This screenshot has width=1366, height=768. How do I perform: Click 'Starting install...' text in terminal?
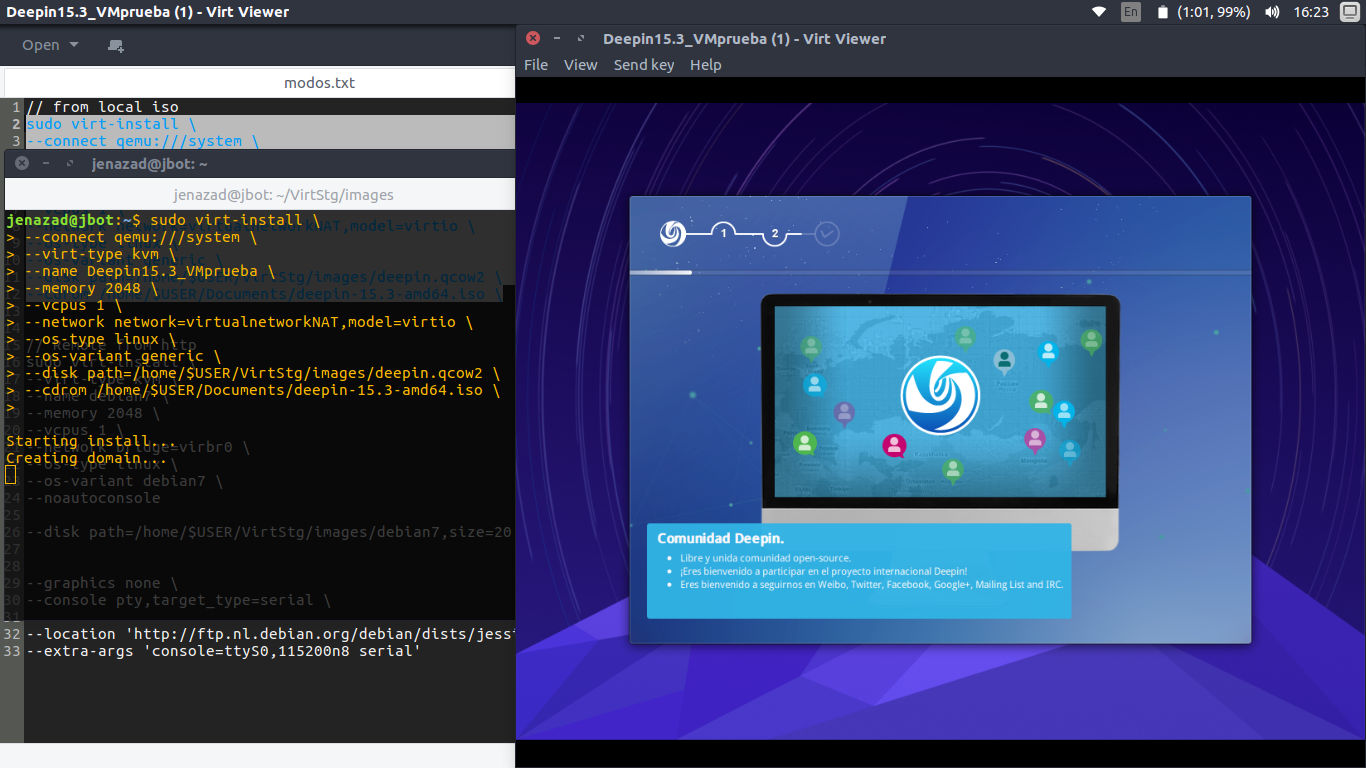(91, 441)
